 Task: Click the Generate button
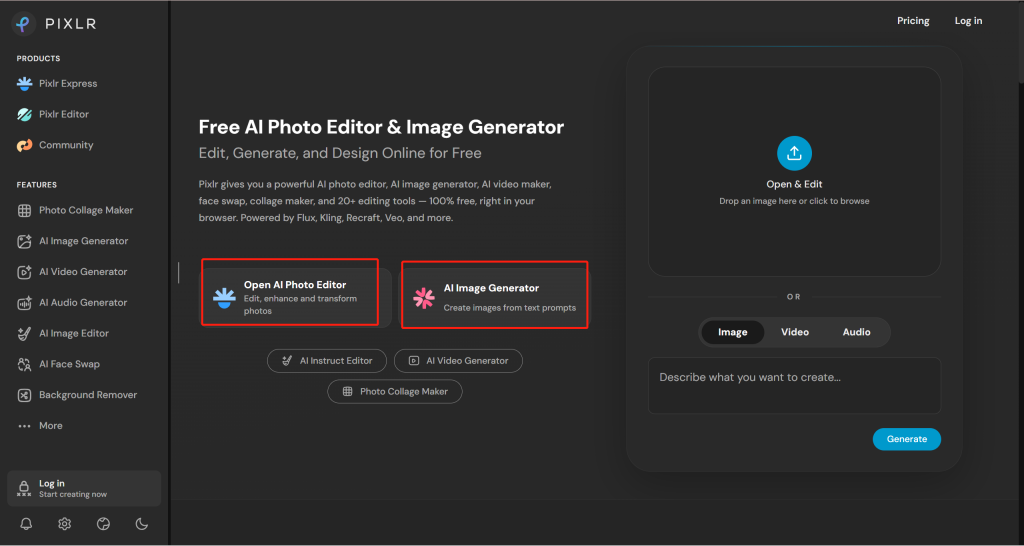click(x=906, y=439)
